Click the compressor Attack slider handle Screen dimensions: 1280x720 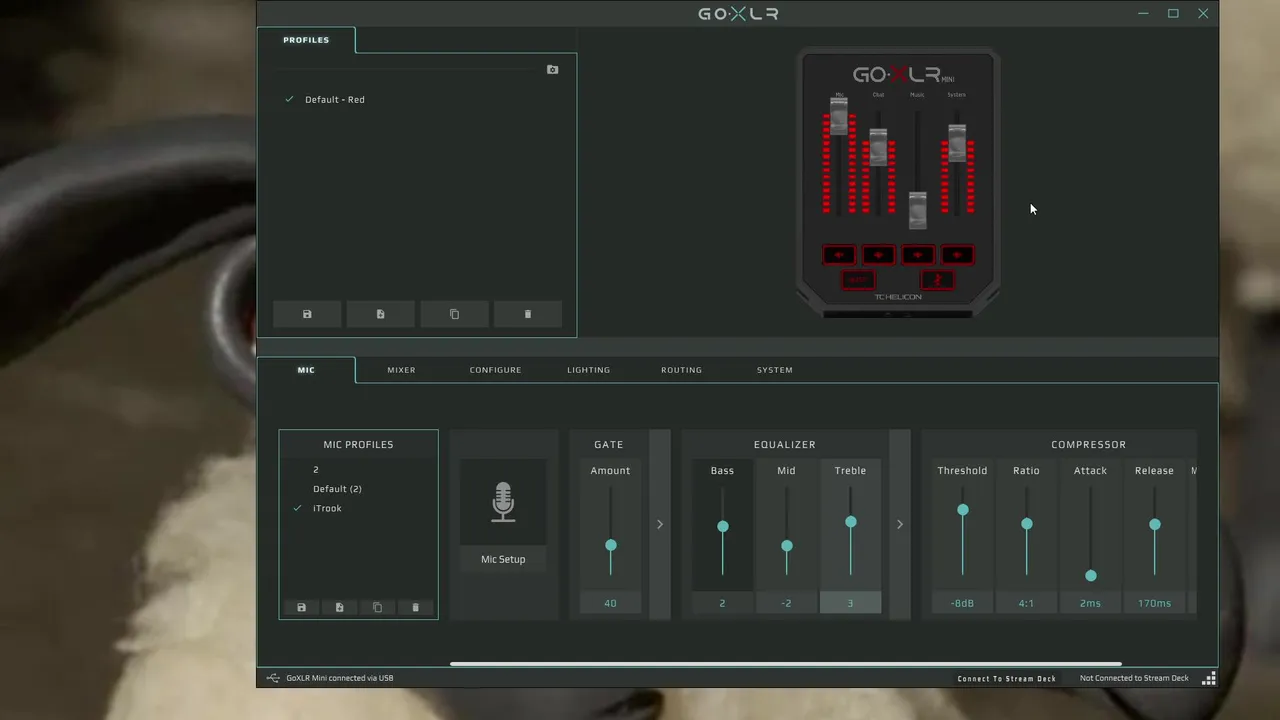click(1091, 576)
